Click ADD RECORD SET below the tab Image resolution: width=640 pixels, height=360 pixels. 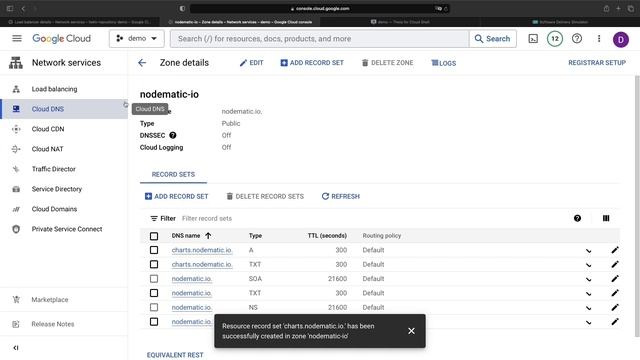177,196
